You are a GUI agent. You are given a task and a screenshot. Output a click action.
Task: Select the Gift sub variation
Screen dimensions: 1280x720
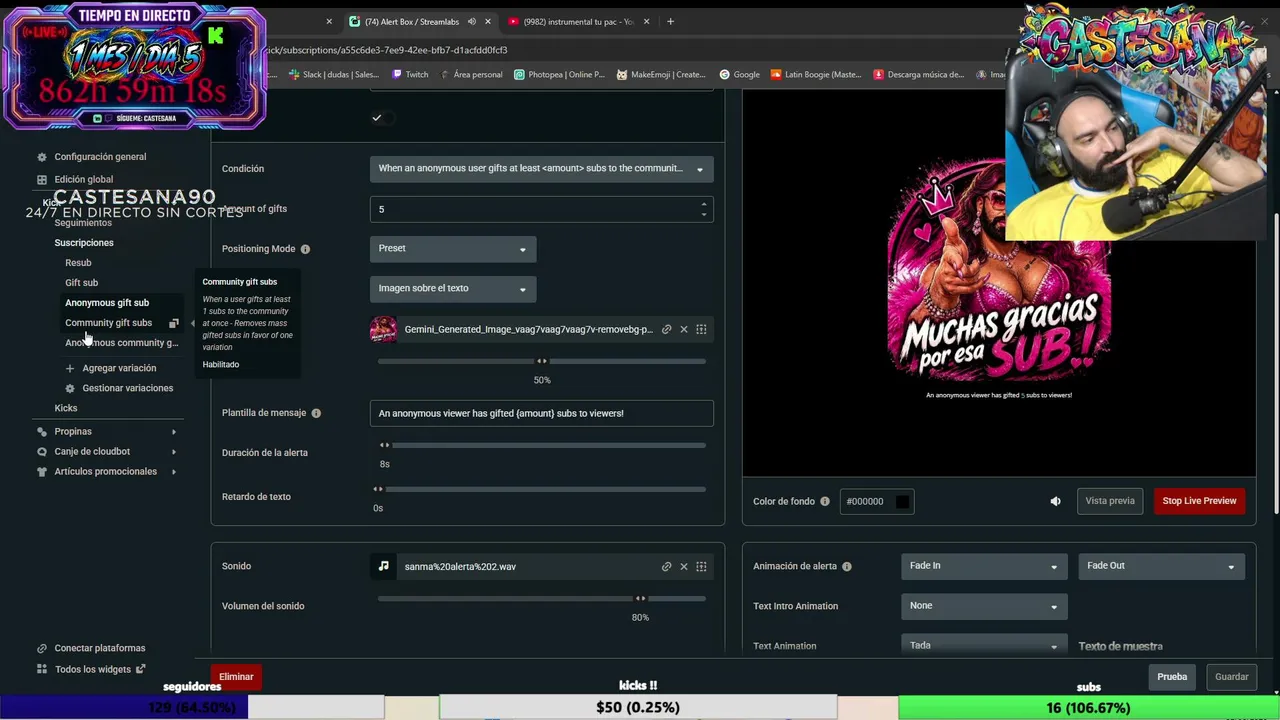pyautogui.click(x=81, y=283)
